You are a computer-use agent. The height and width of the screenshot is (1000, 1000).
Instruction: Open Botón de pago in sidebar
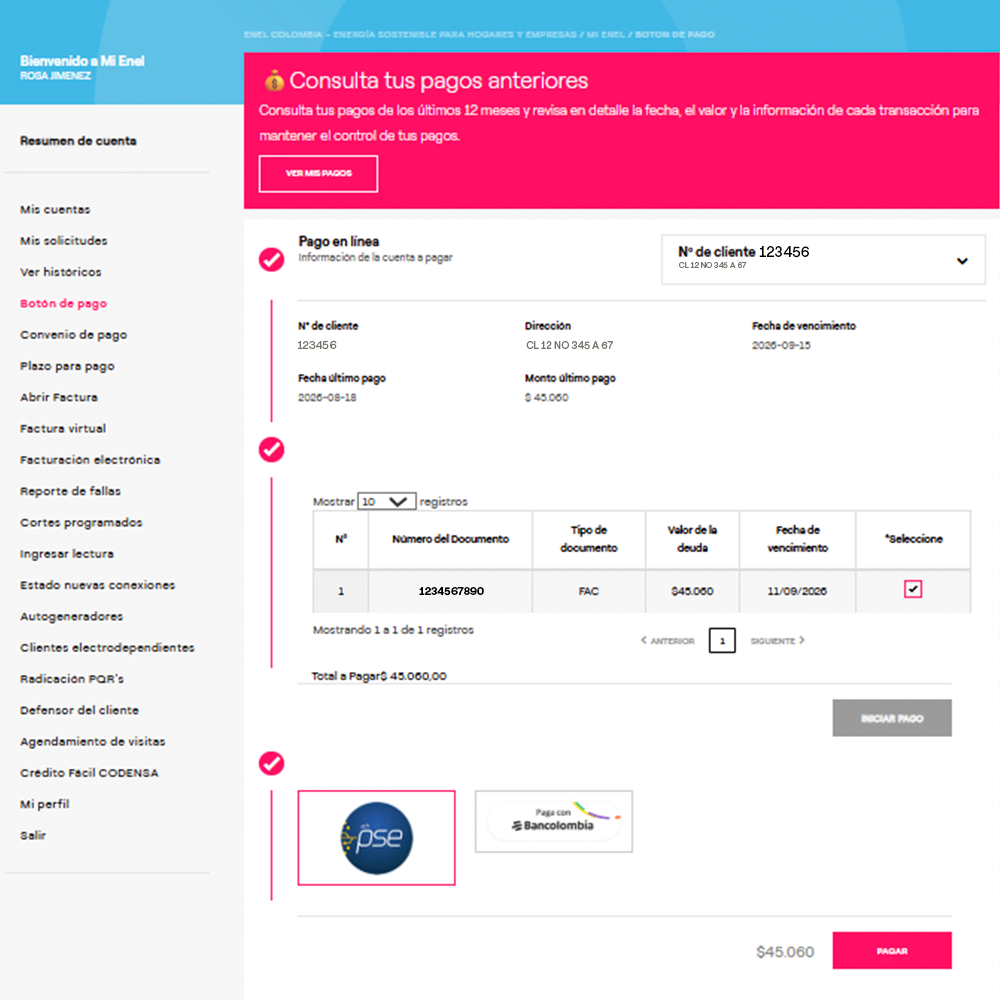coord(63,304)
